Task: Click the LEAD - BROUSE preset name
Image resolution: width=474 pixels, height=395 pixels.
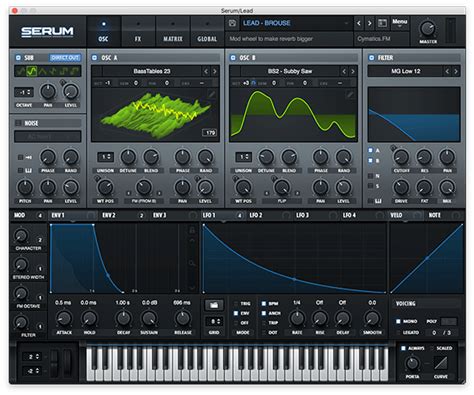Action: 266,23
